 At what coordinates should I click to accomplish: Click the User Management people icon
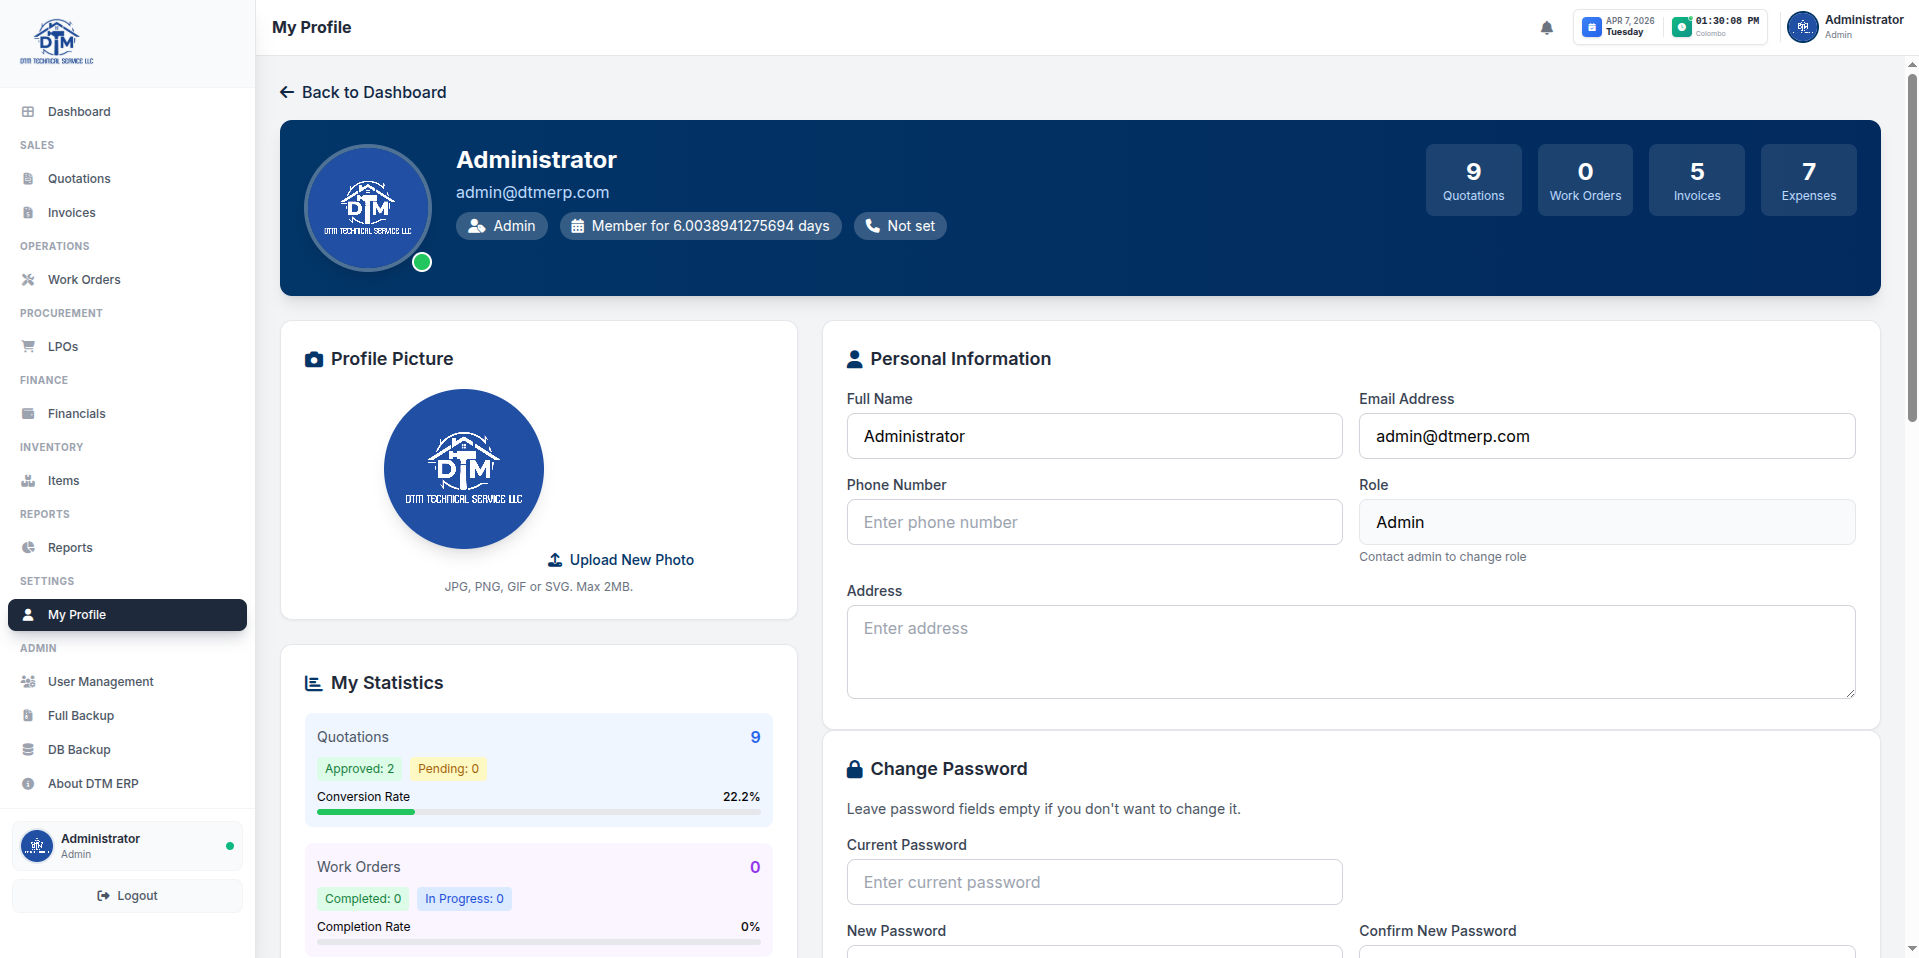pyautogui.click(x=28, y=682)
